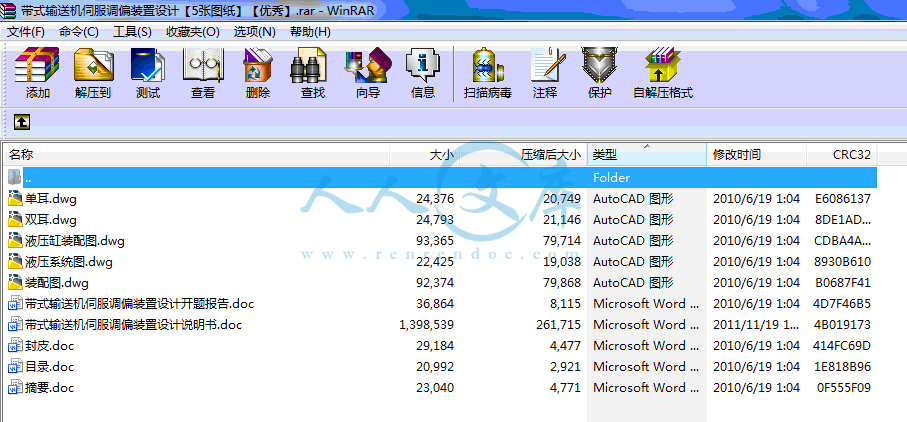
Task: Open the 帮助(H) menu
Action: (311, 31)
